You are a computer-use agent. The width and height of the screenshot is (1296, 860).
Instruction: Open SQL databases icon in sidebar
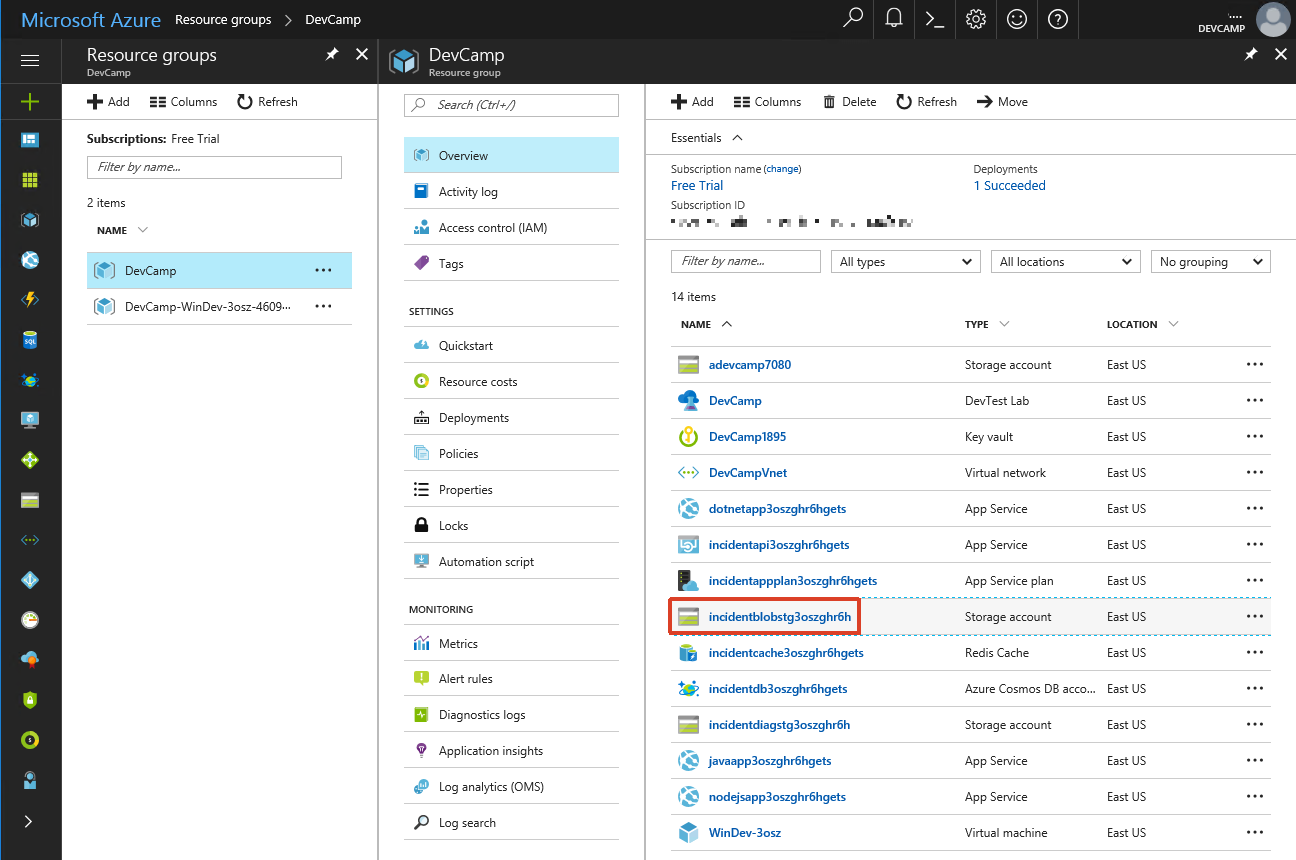(x=30, y=340)
